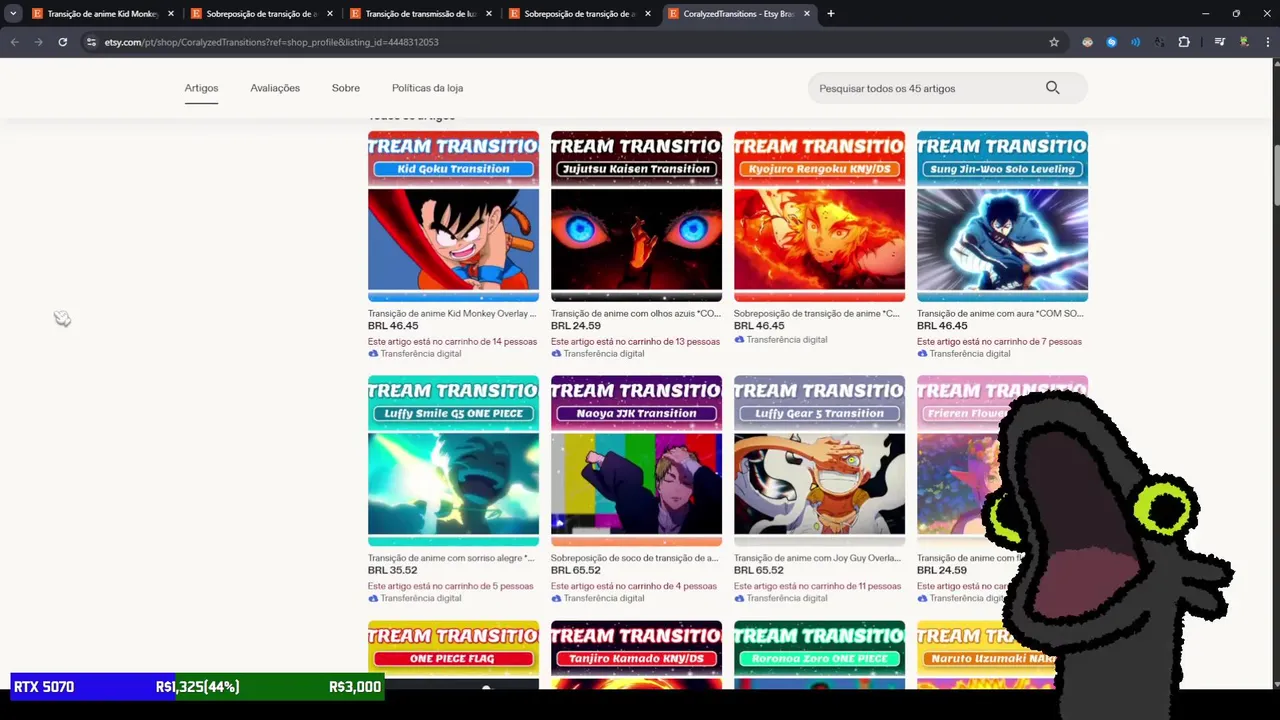This screenshot has height=720, width=1280.
Task: Bookmark this page with the star icon
Action: click(x=1054, y=42)
